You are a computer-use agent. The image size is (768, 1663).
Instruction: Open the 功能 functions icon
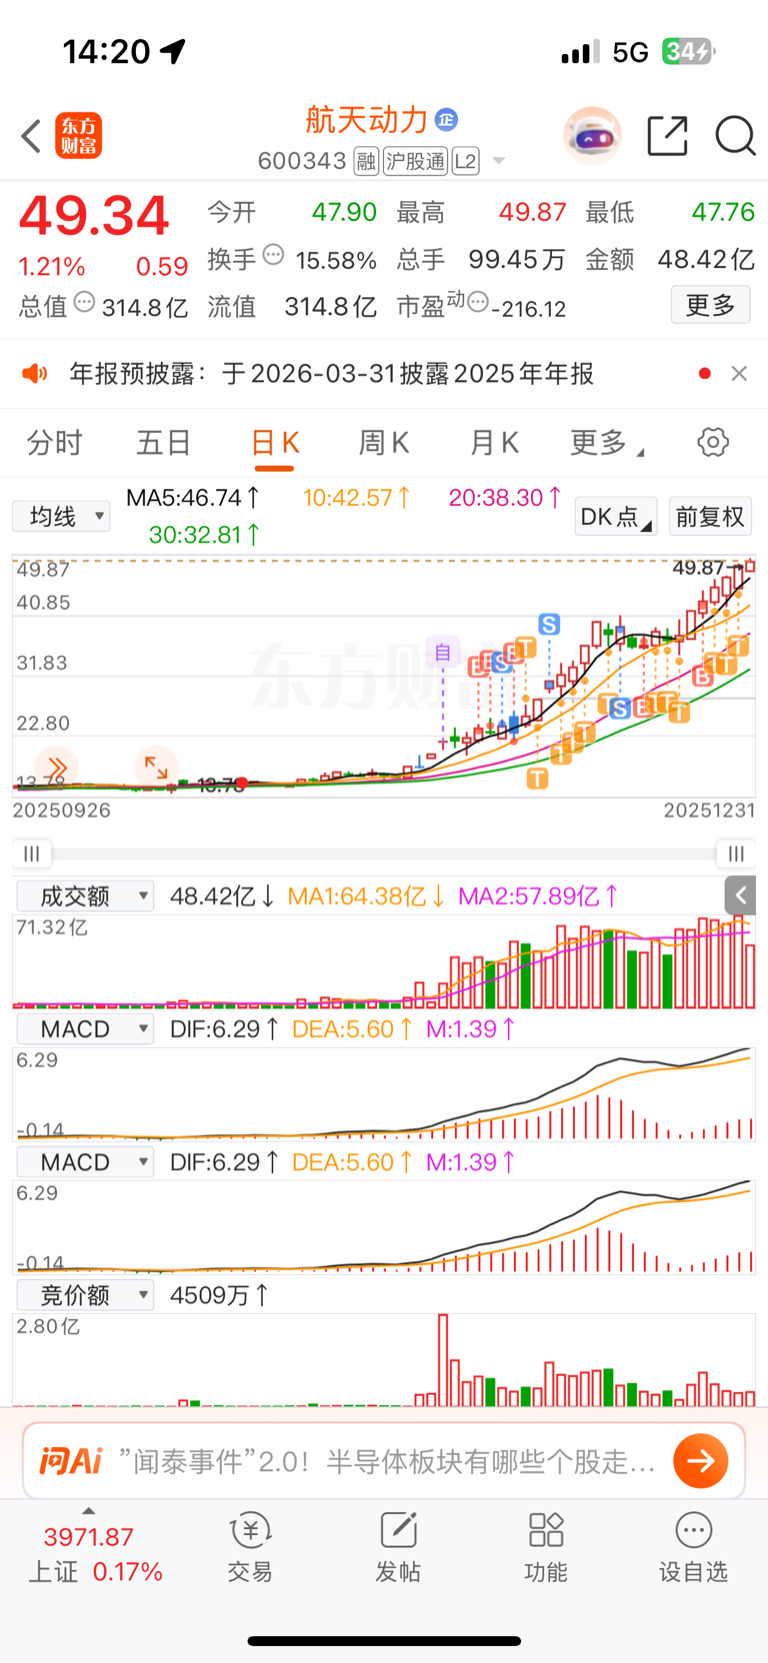546,1548
